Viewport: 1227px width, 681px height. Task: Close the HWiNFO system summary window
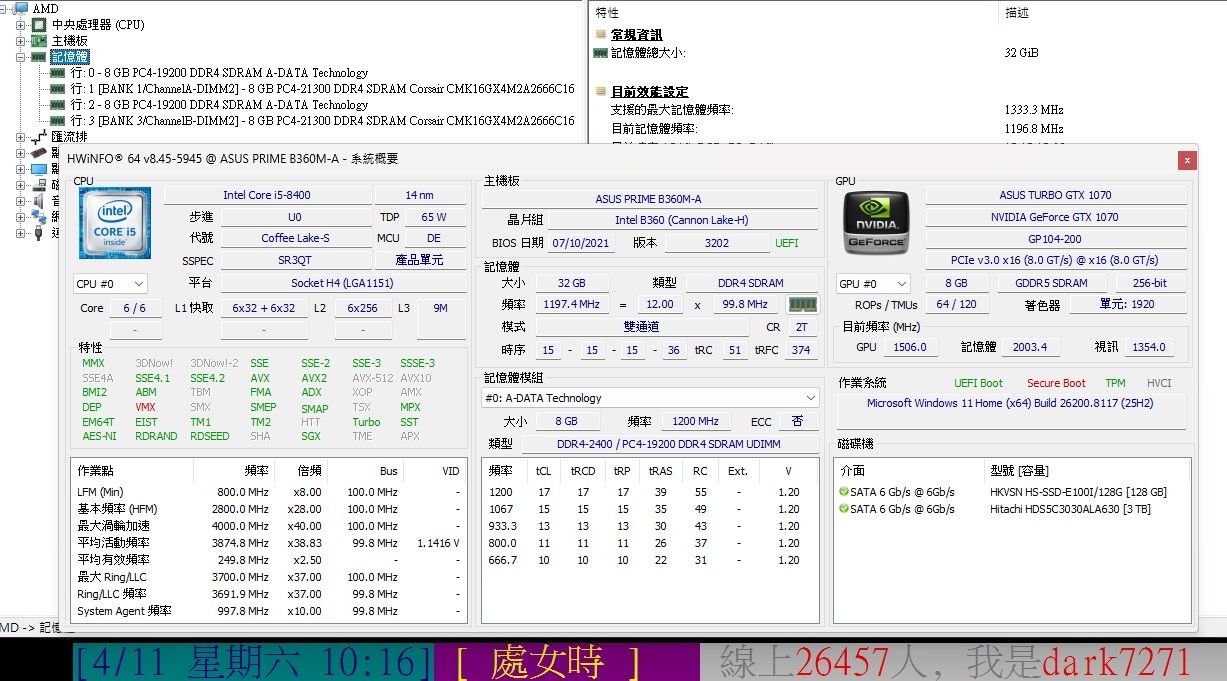pyautogui.click(x=1186, y=160)
